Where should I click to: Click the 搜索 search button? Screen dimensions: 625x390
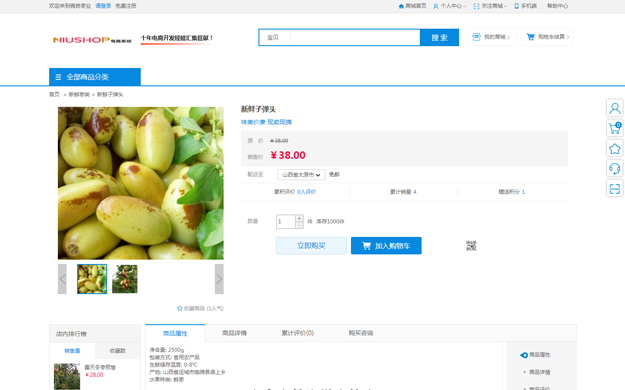(x=439, y=37)
